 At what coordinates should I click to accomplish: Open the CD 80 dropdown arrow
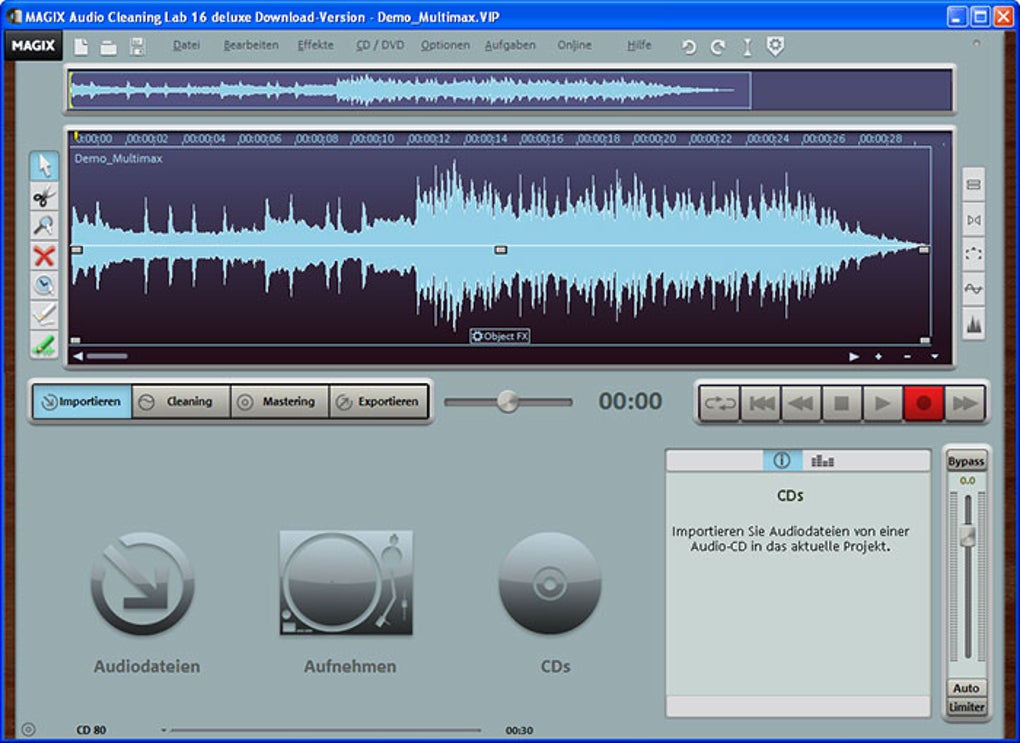pyautogui.click(x=163, y=730)
